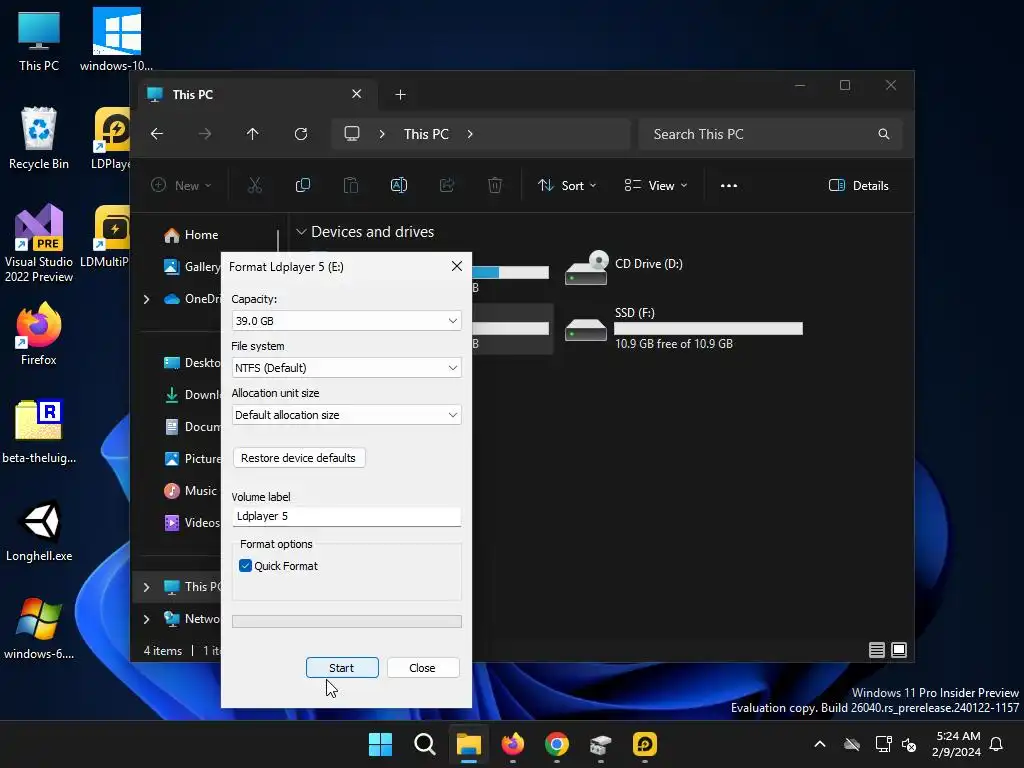Switch to large thumbnails view icon
The height and width of the screenshot is (768, 1024).
[899, 650]
